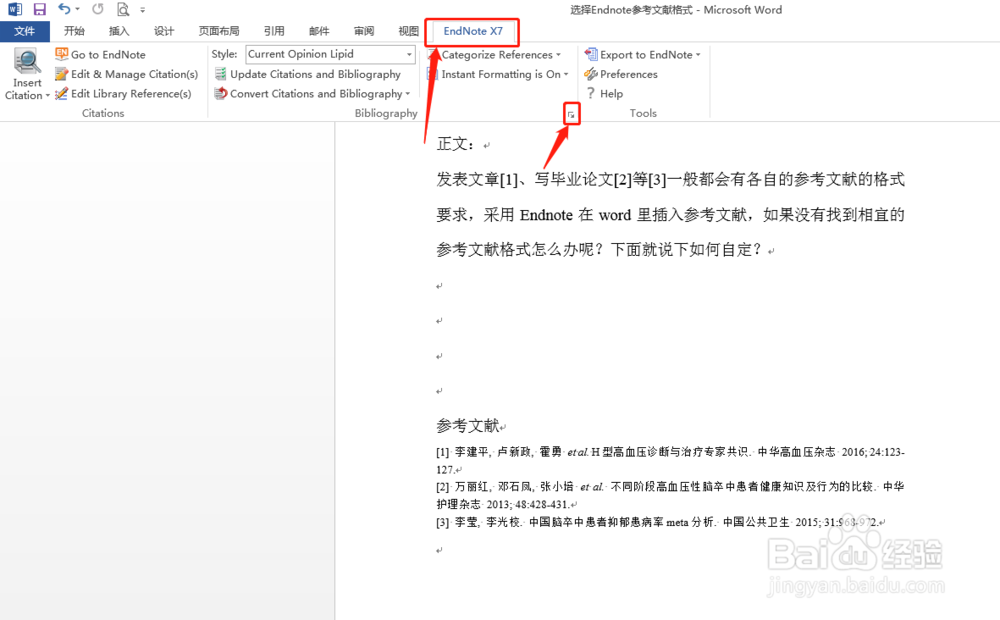Open EndNote Preferences
This screenshot has width=1000, height=620.
pyautogui.click(x=628, y=74)
